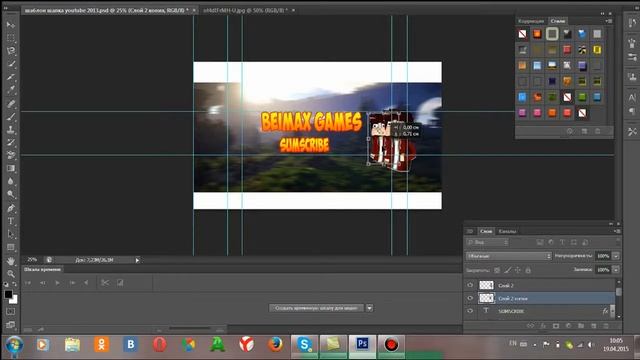Select the Hand tool
The width and height of the screenshot is (640, 360).
pyautogui.click(x=11, y=260)
